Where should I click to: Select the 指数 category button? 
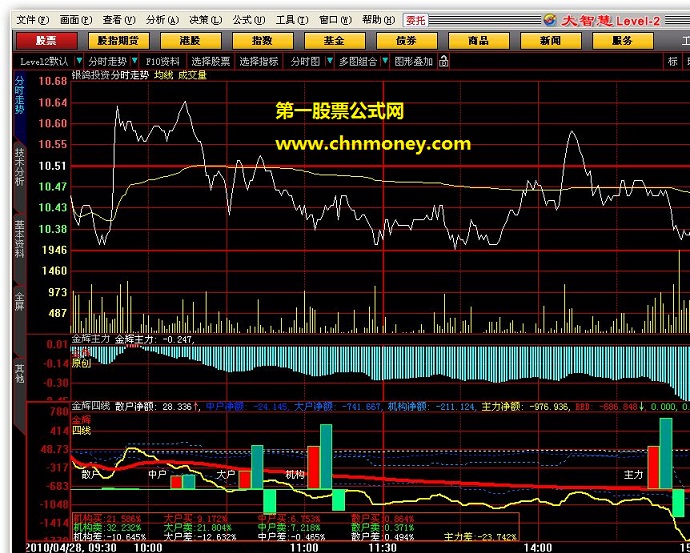[x=263, y=41]
